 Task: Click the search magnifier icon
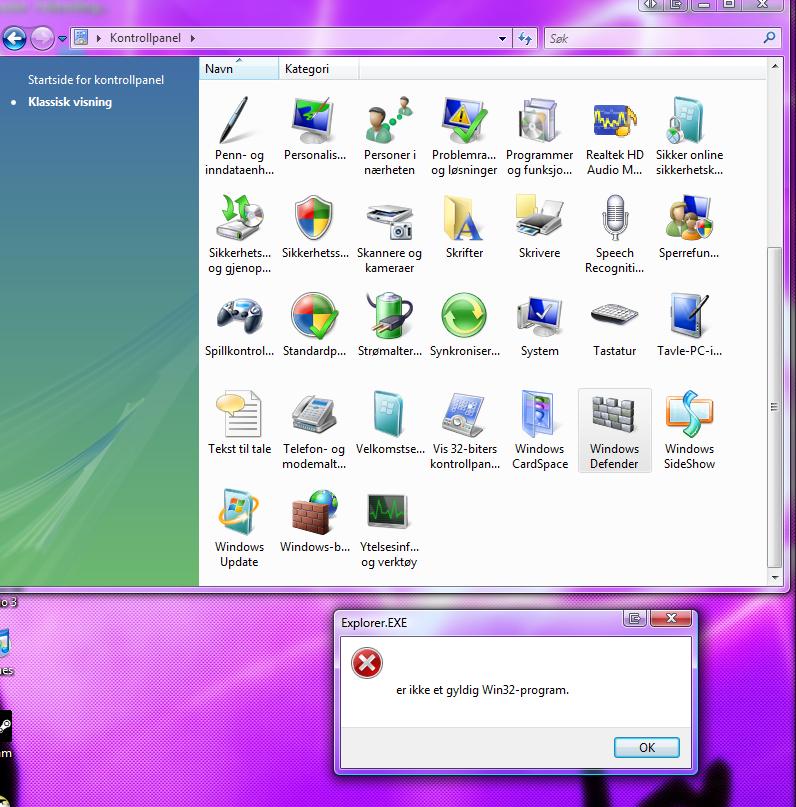click(770, 38)
